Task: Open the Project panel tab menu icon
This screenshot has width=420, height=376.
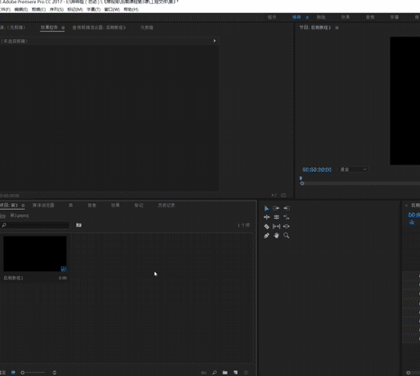Action: click(23, 205)
